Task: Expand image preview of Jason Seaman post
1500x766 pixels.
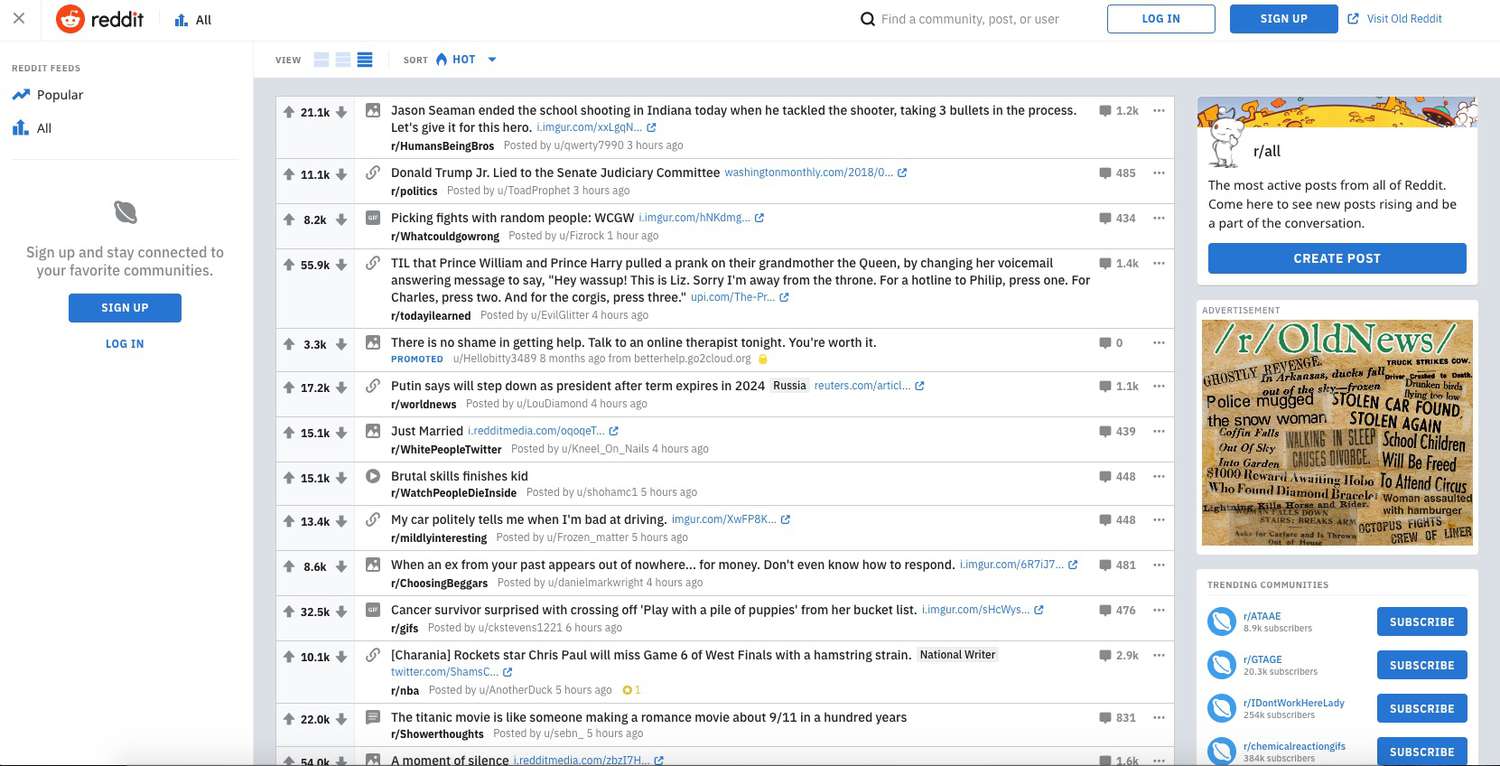Action: point(373,111)
